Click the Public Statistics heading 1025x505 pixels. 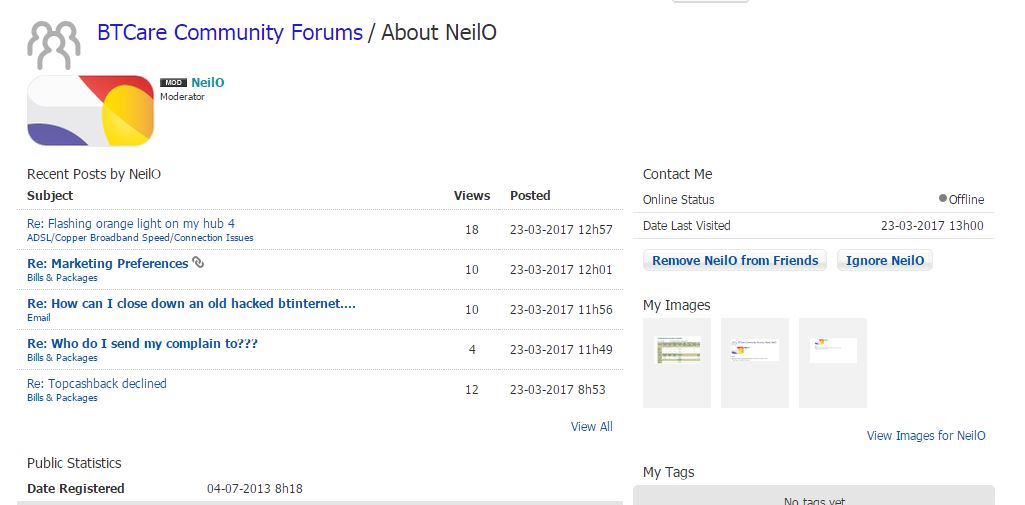(x=74, y=463)
